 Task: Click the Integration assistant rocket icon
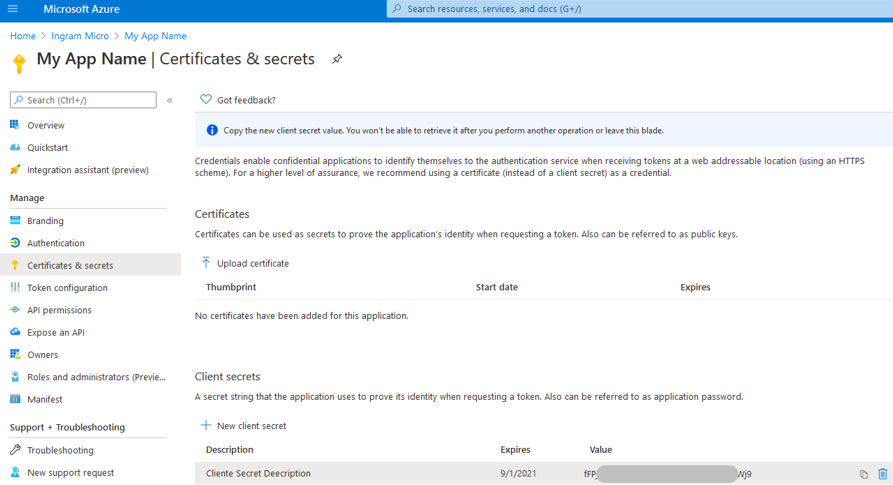click(15, 169)
